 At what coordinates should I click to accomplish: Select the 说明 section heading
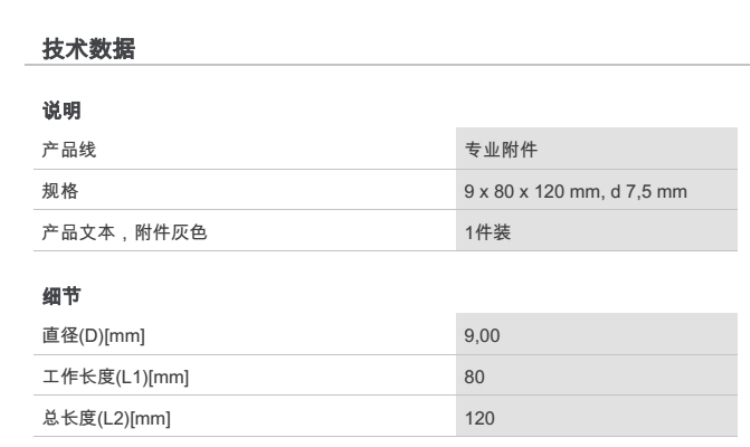62,111
